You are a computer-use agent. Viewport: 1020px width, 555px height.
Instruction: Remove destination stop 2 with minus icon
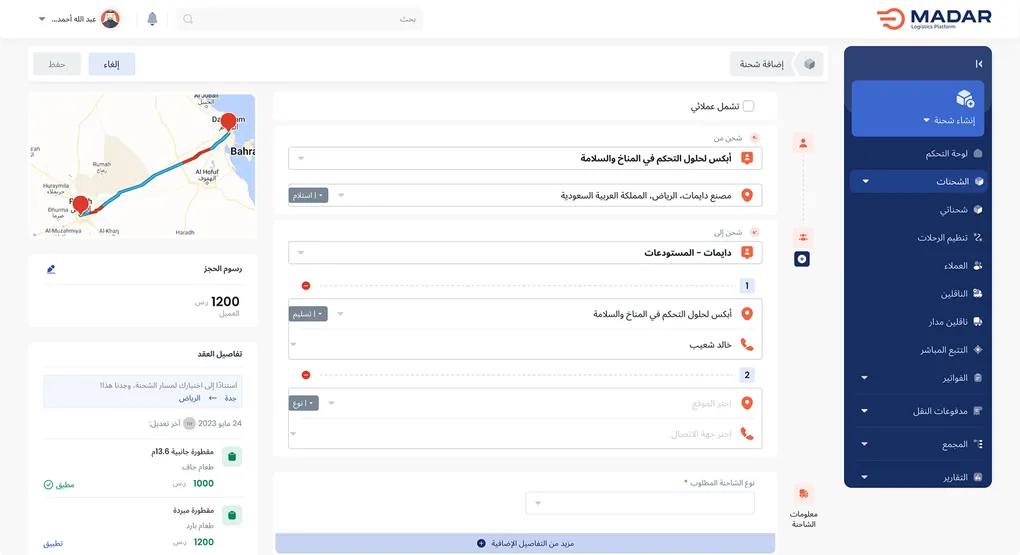pyautogui.click(x=306, y=375)
